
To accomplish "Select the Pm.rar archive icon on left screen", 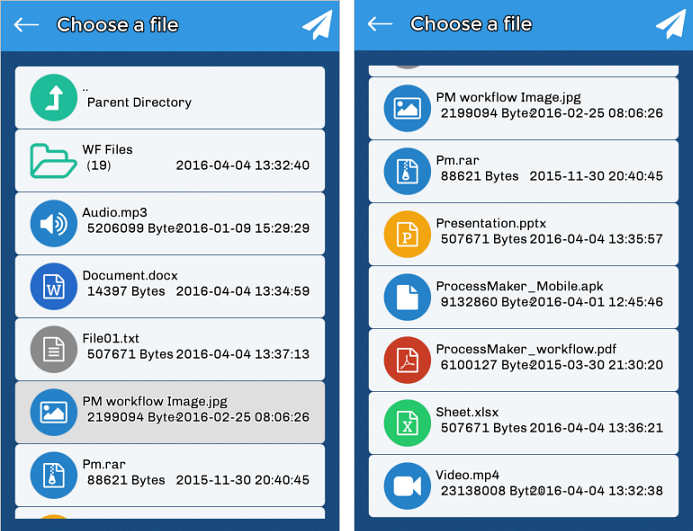I will click(x=53, y=474).
